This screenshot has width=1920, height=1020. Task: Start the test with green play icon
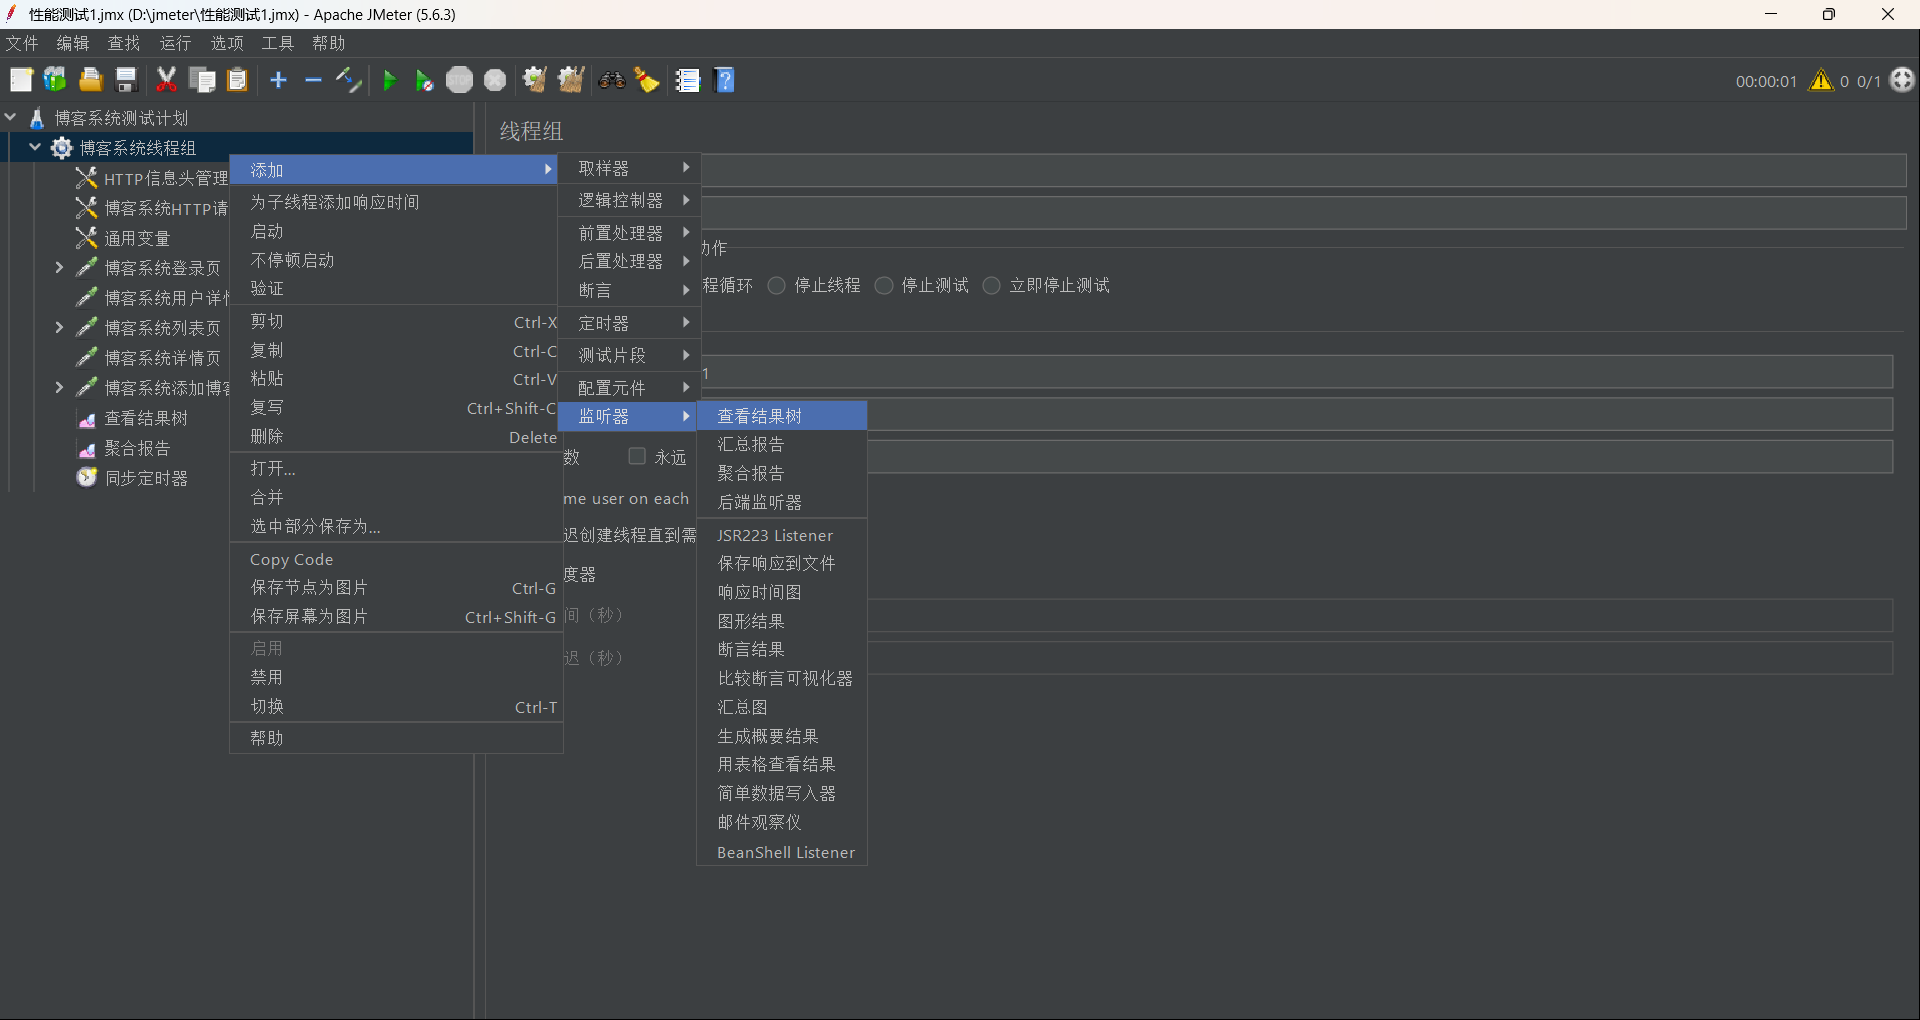point(390,80)
